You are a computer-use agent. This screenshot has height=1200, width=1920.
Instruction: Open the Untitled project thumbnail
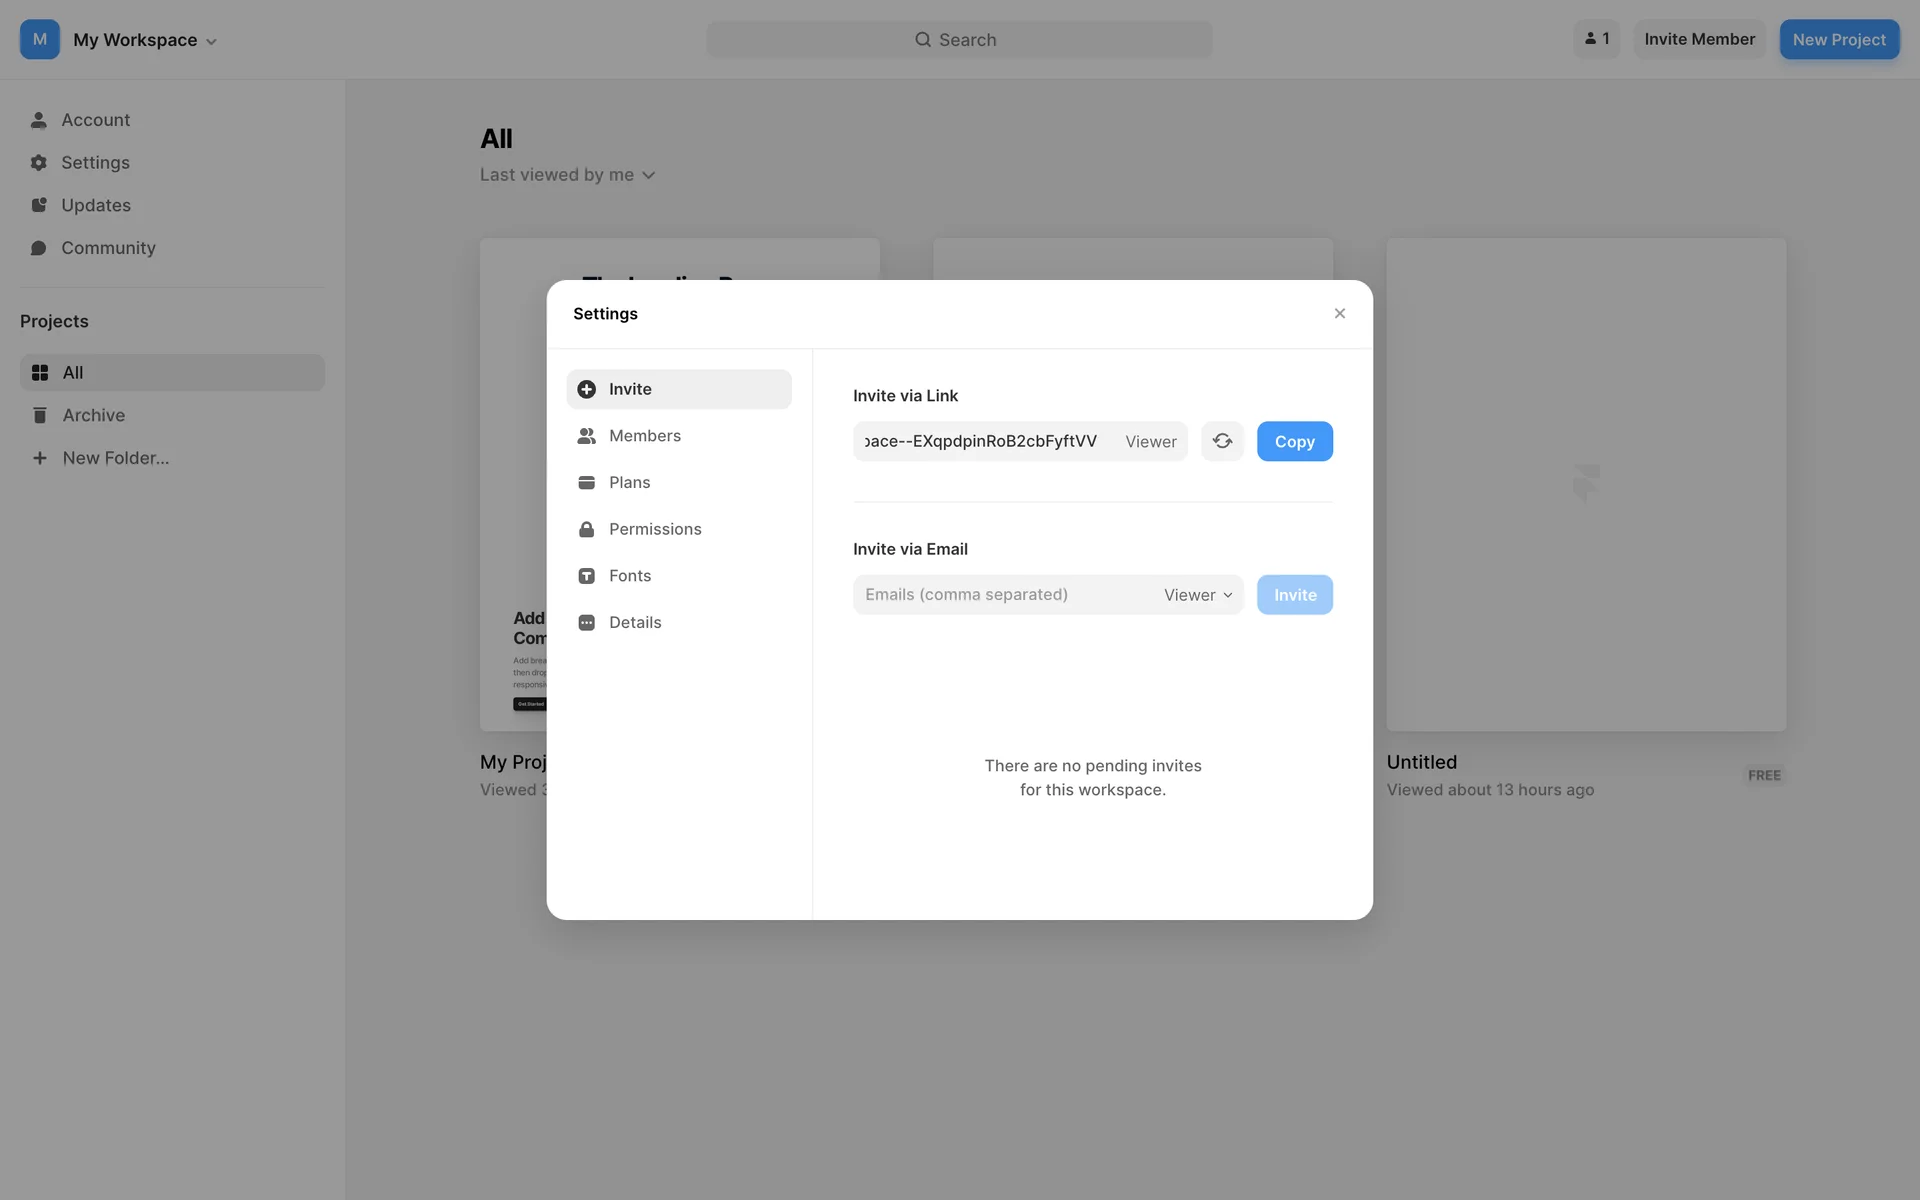click(1585, 484)
